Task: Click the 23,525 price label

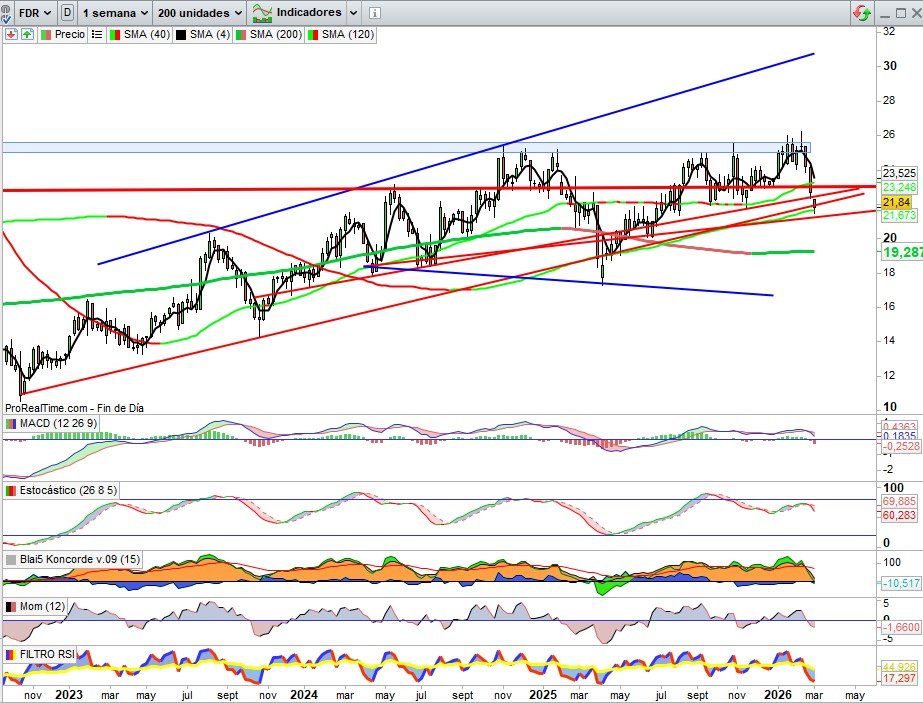Action: pyautogui.click(x=899, y=173)
